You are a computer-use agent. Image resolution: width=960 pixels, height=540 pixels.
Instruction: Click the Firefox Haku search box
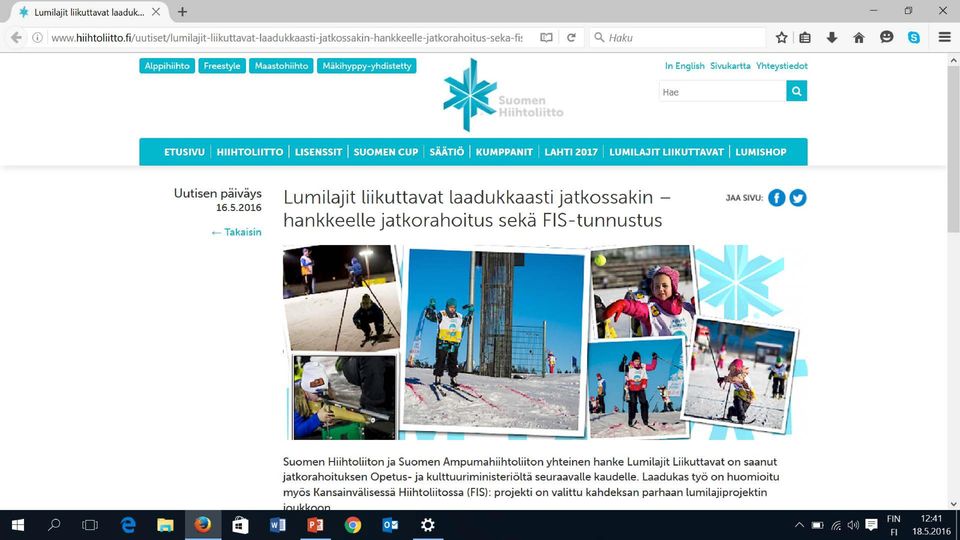point(678,37)
